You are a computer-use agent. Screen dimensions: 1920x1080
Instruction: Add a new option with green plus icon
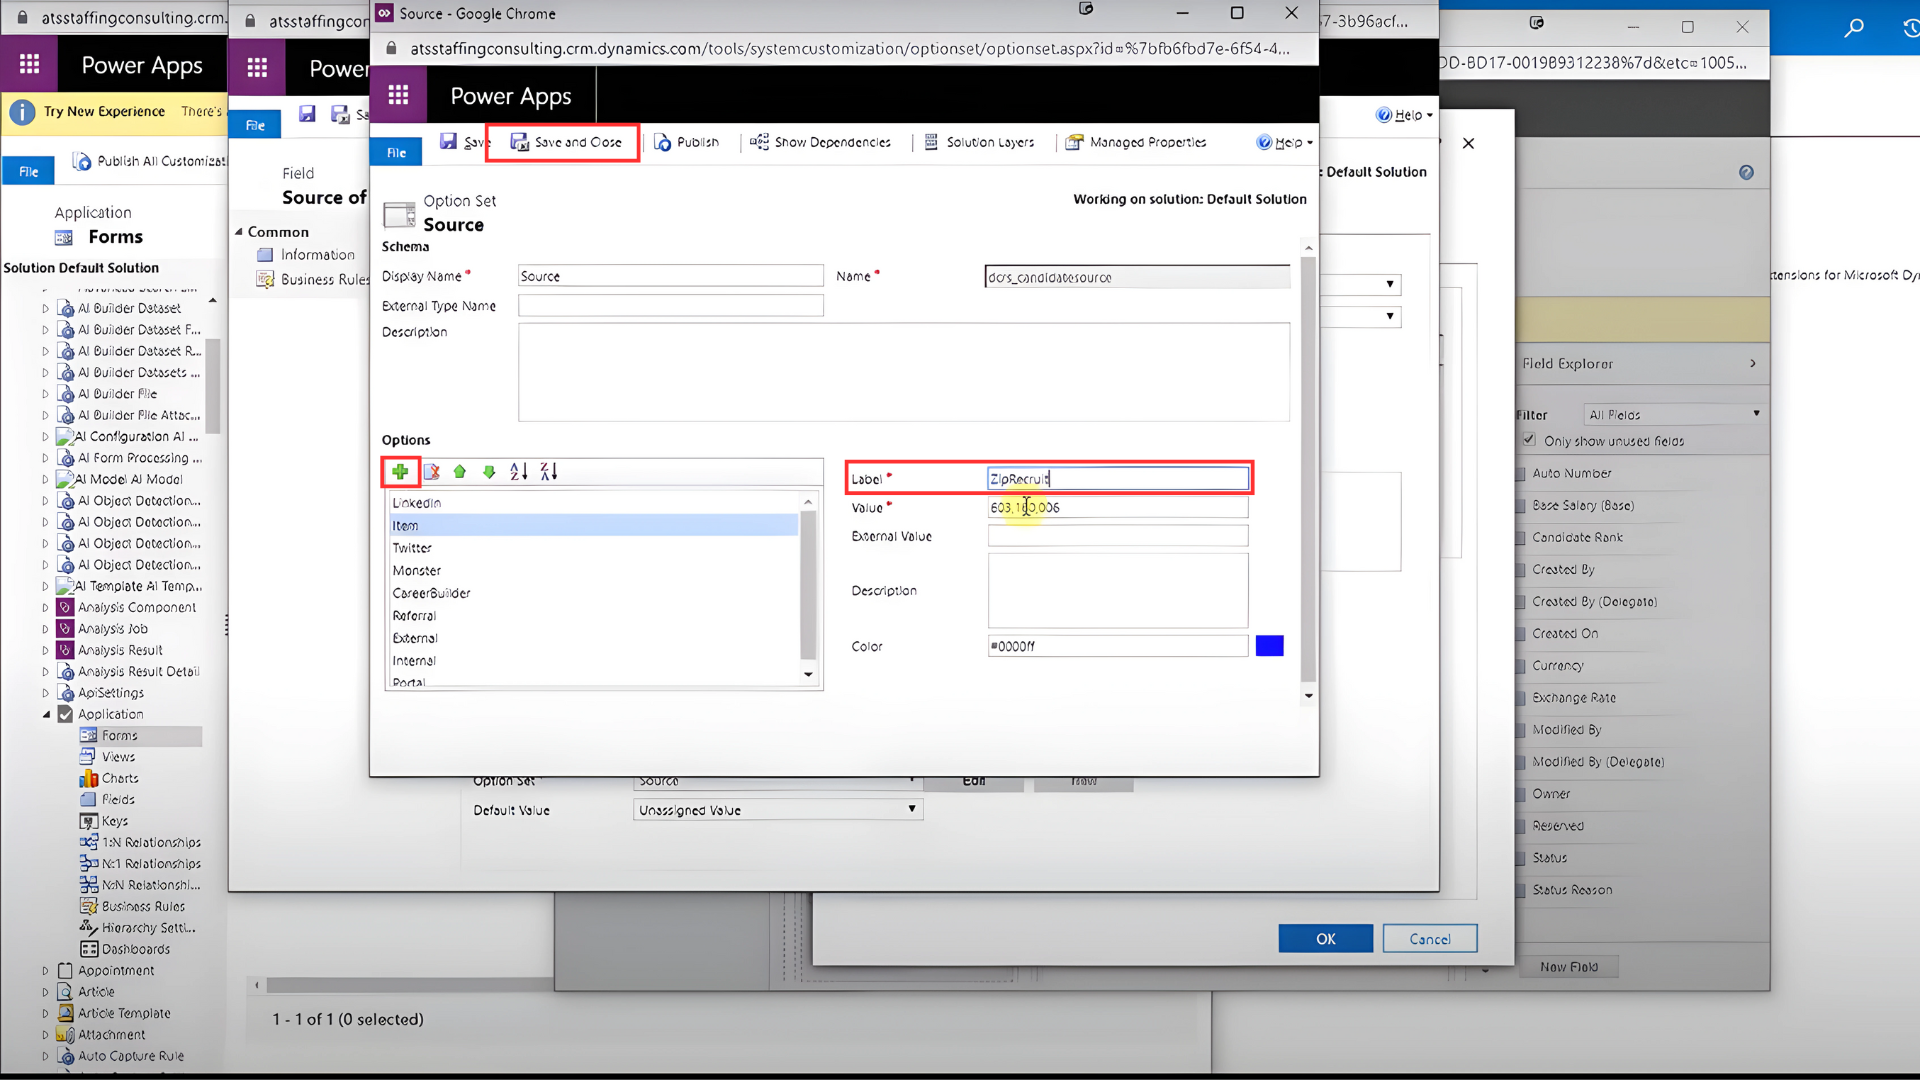(x=400, y=471)
